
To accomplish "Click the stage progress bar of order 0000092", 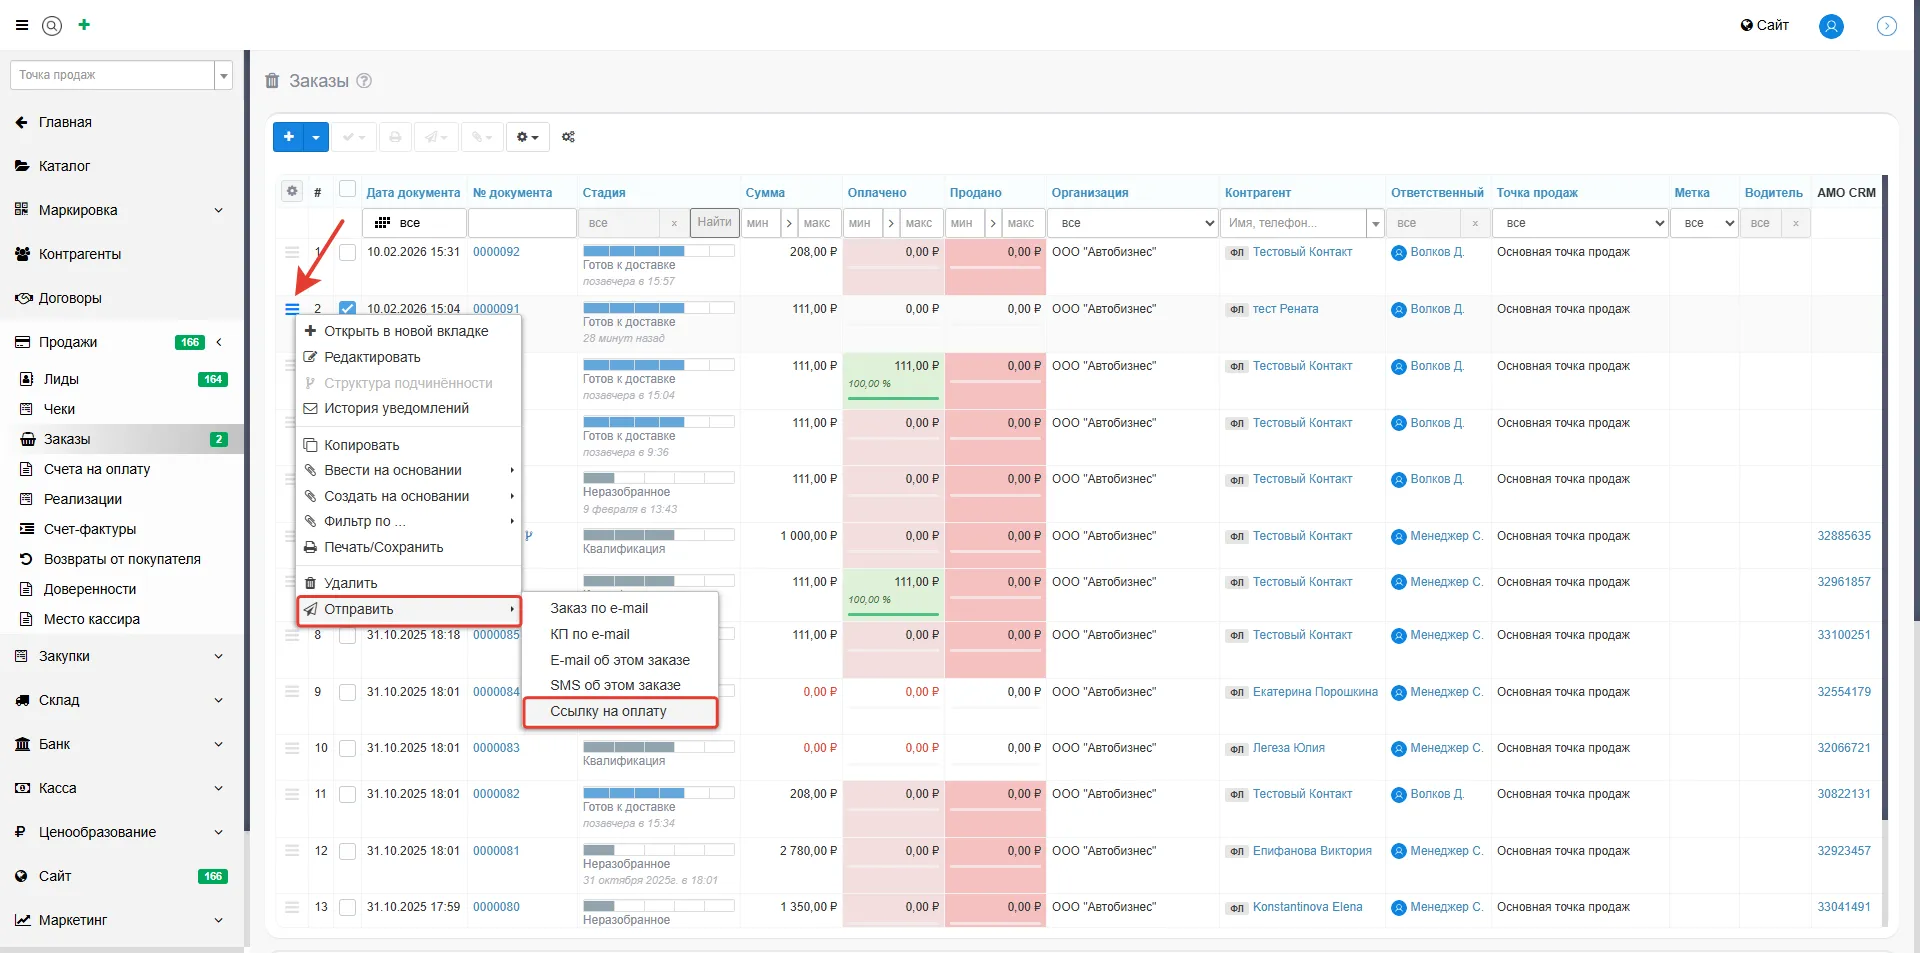I will coord(658,251).
